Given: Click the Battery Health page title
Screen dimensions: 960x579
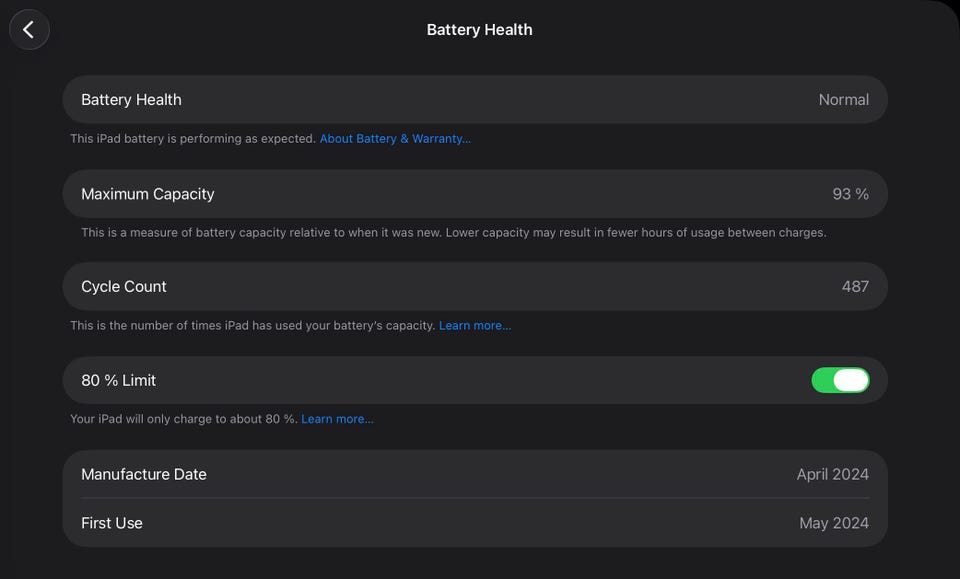Looking at the screenshot, I should [479, 30].
